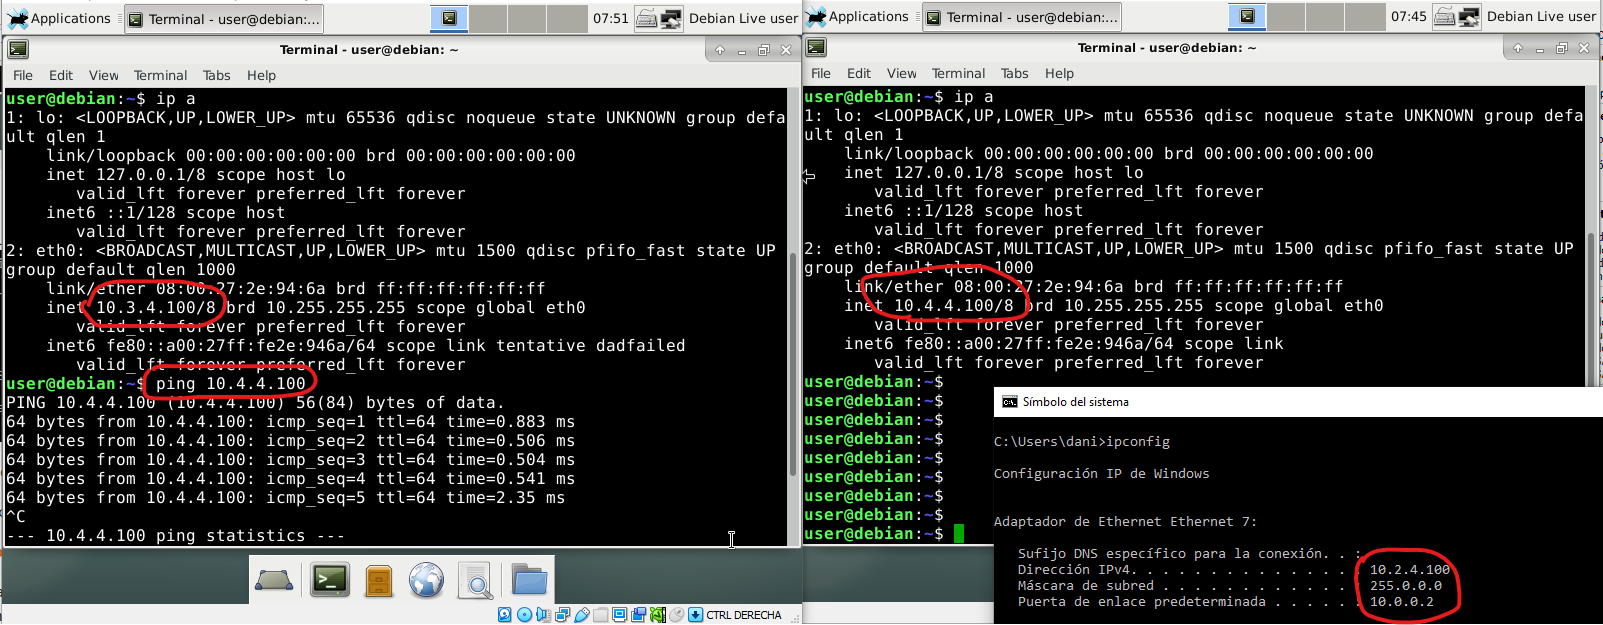
Task: Click the left panel's Terminal taskbar button
Action: pyautogui.click(x=224, y=19)
